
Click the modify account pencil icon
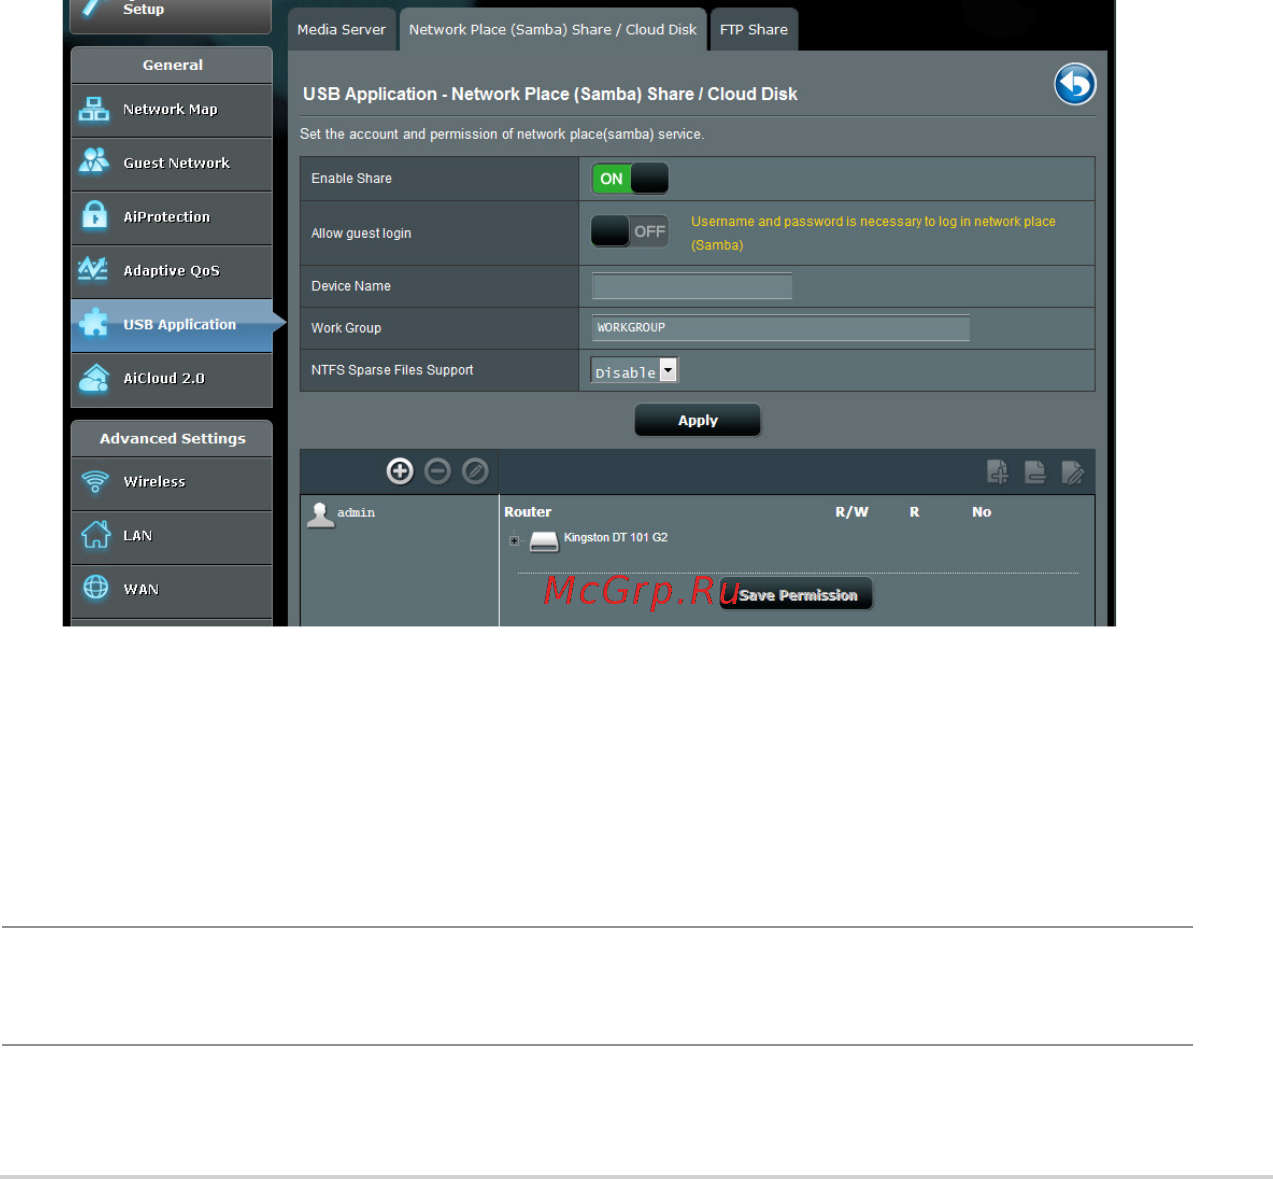475,471
